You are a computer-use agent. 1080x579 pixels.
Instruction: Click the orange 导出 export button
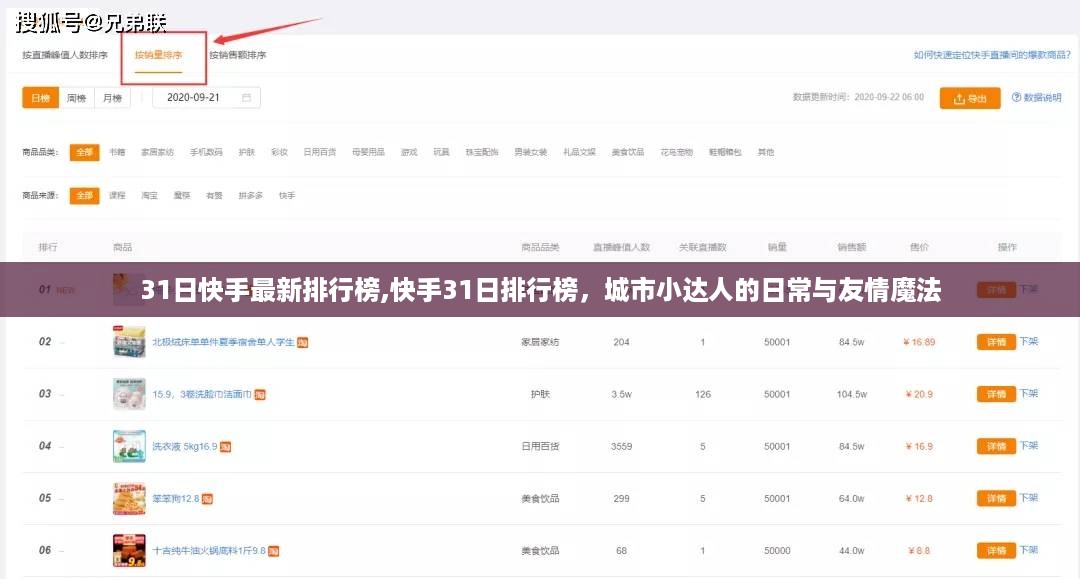click(970, 98)
